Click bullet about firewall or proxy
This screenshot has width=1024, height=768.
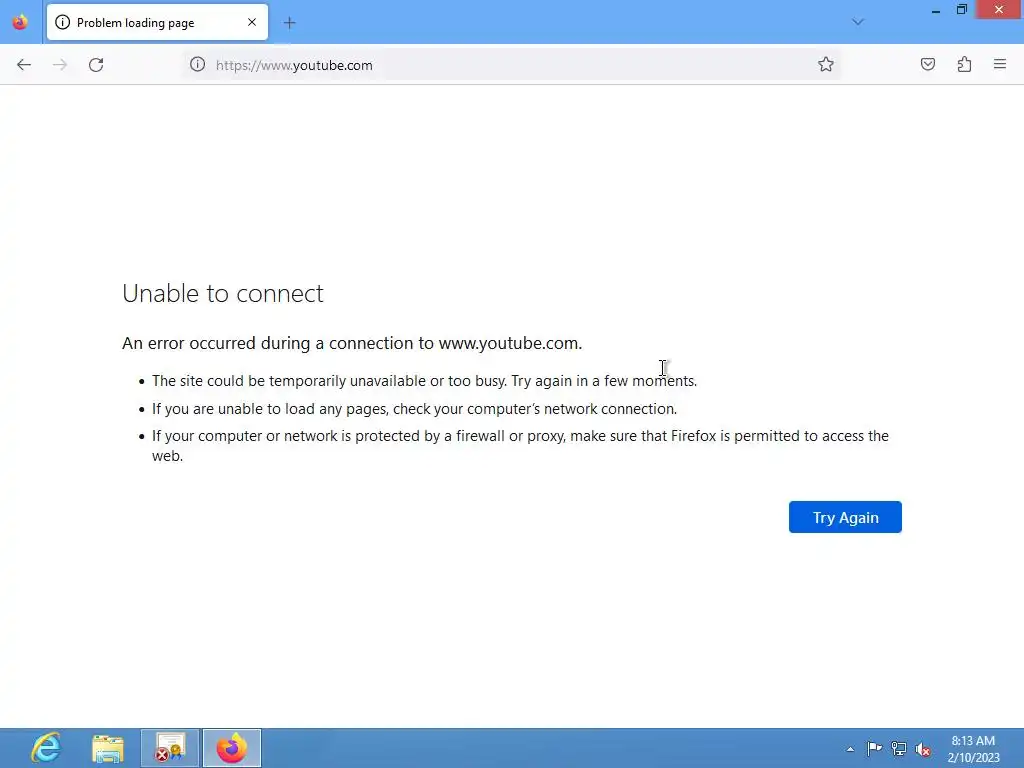[x=520, y=445]
